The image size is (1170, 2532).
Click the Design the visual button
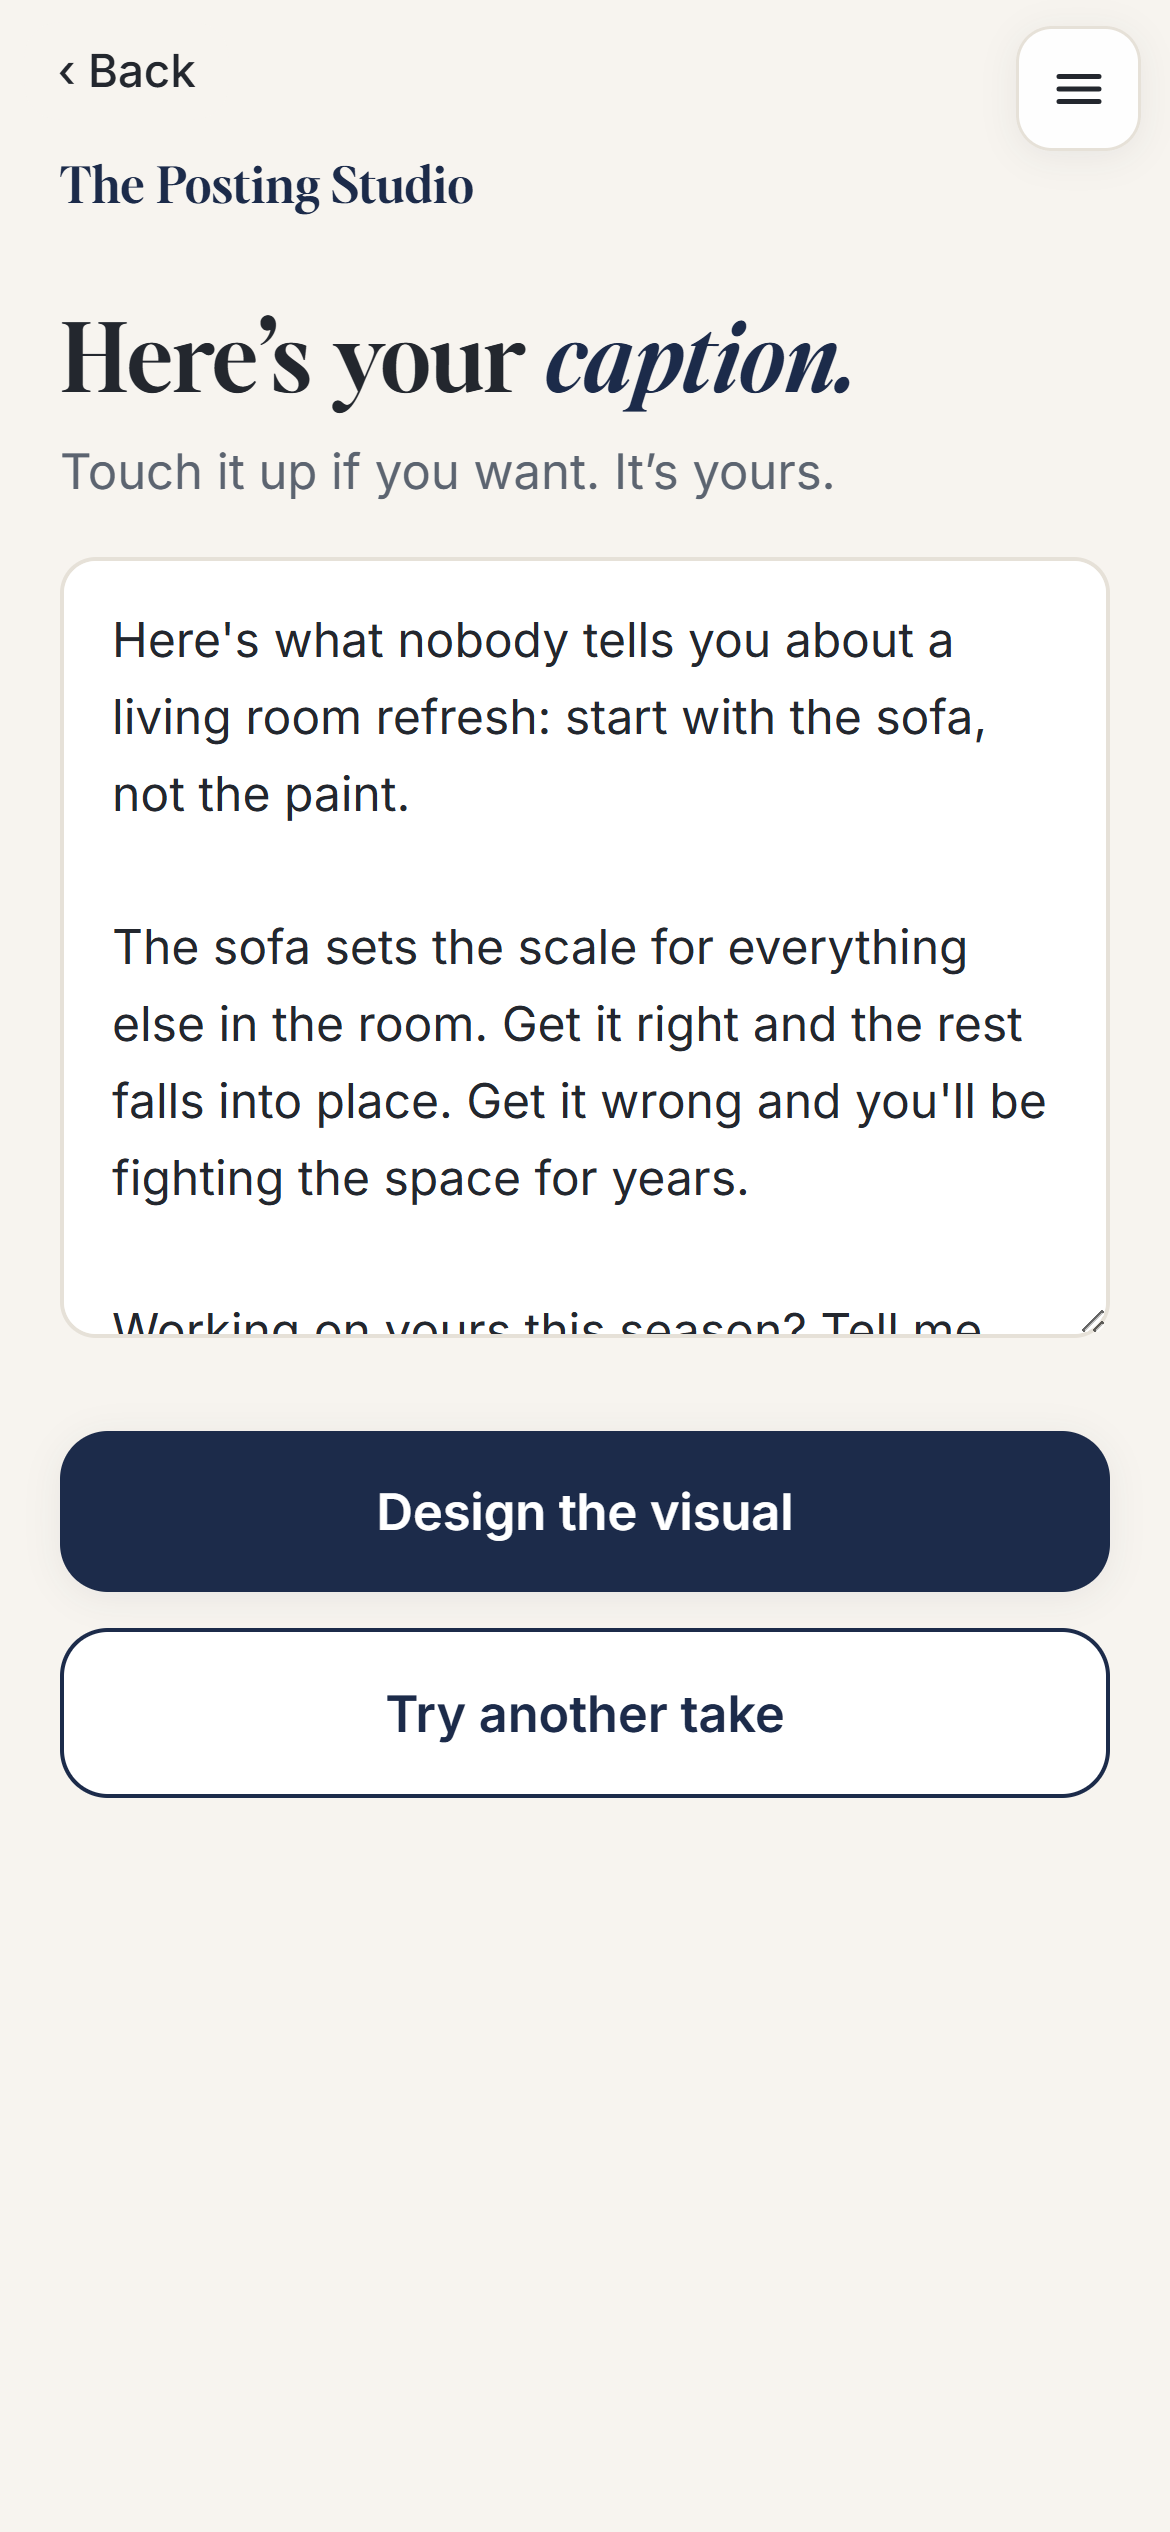tap(585, 1511)
